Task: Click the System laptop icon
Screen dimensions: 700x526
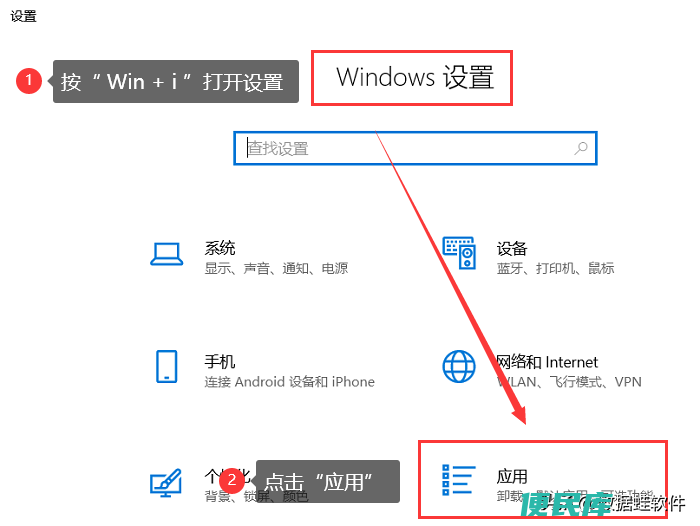Action: point(167,254)
